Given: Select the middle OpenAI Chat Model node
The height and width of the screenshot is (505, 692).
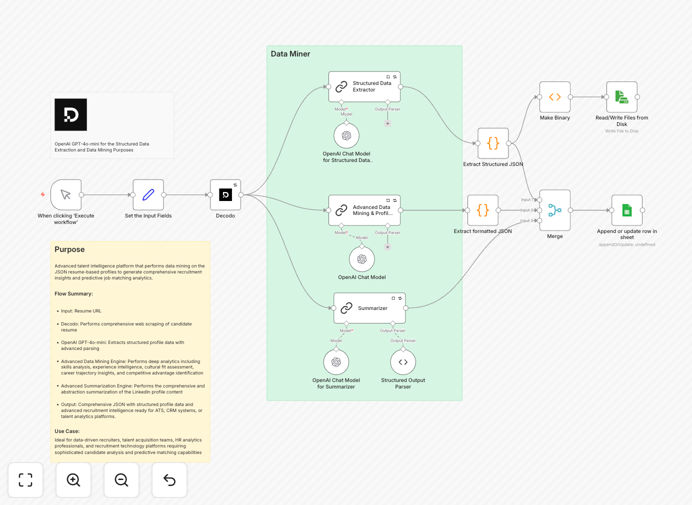Looking at the screenshot, I should click(x=362, y=259).
